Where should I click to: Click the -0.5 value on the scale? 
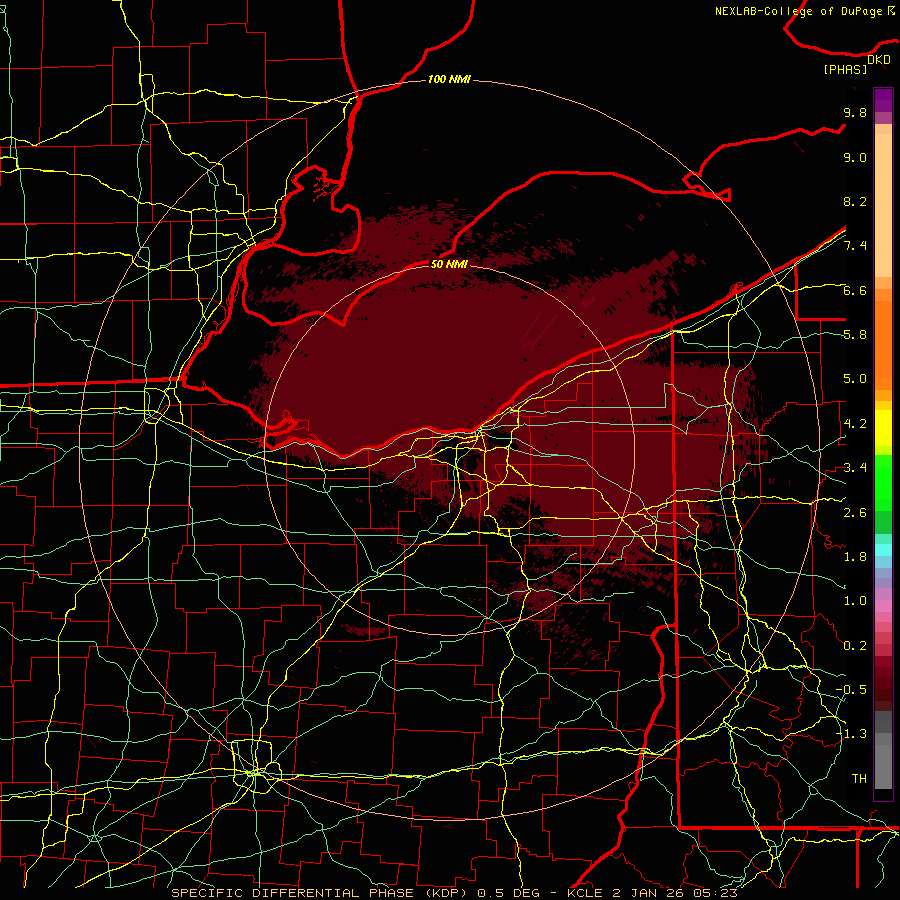[x=851, y=690]
